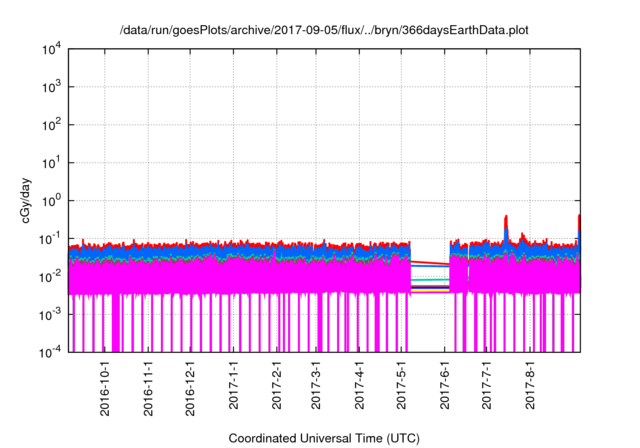Click the 2017-5-1 date label
This screenshot has width=640, height=448.
pyautogui.click(x=402, y=384)
